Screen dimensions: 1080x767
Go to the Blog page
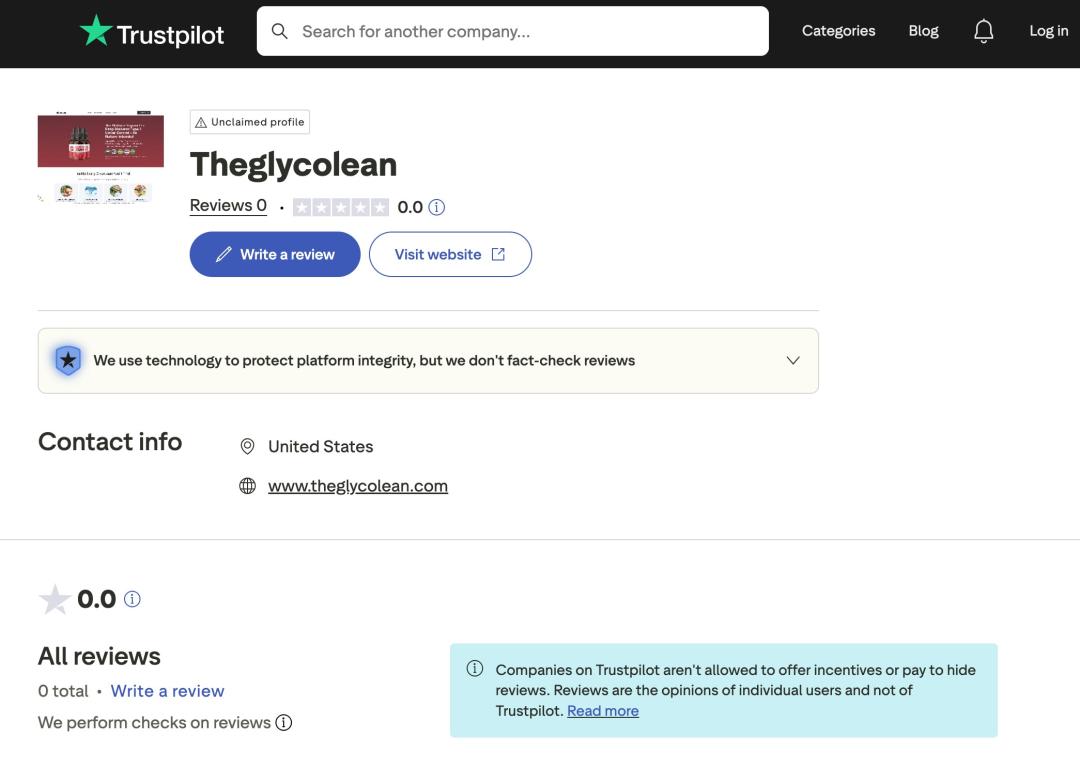[x=923, y=31]
